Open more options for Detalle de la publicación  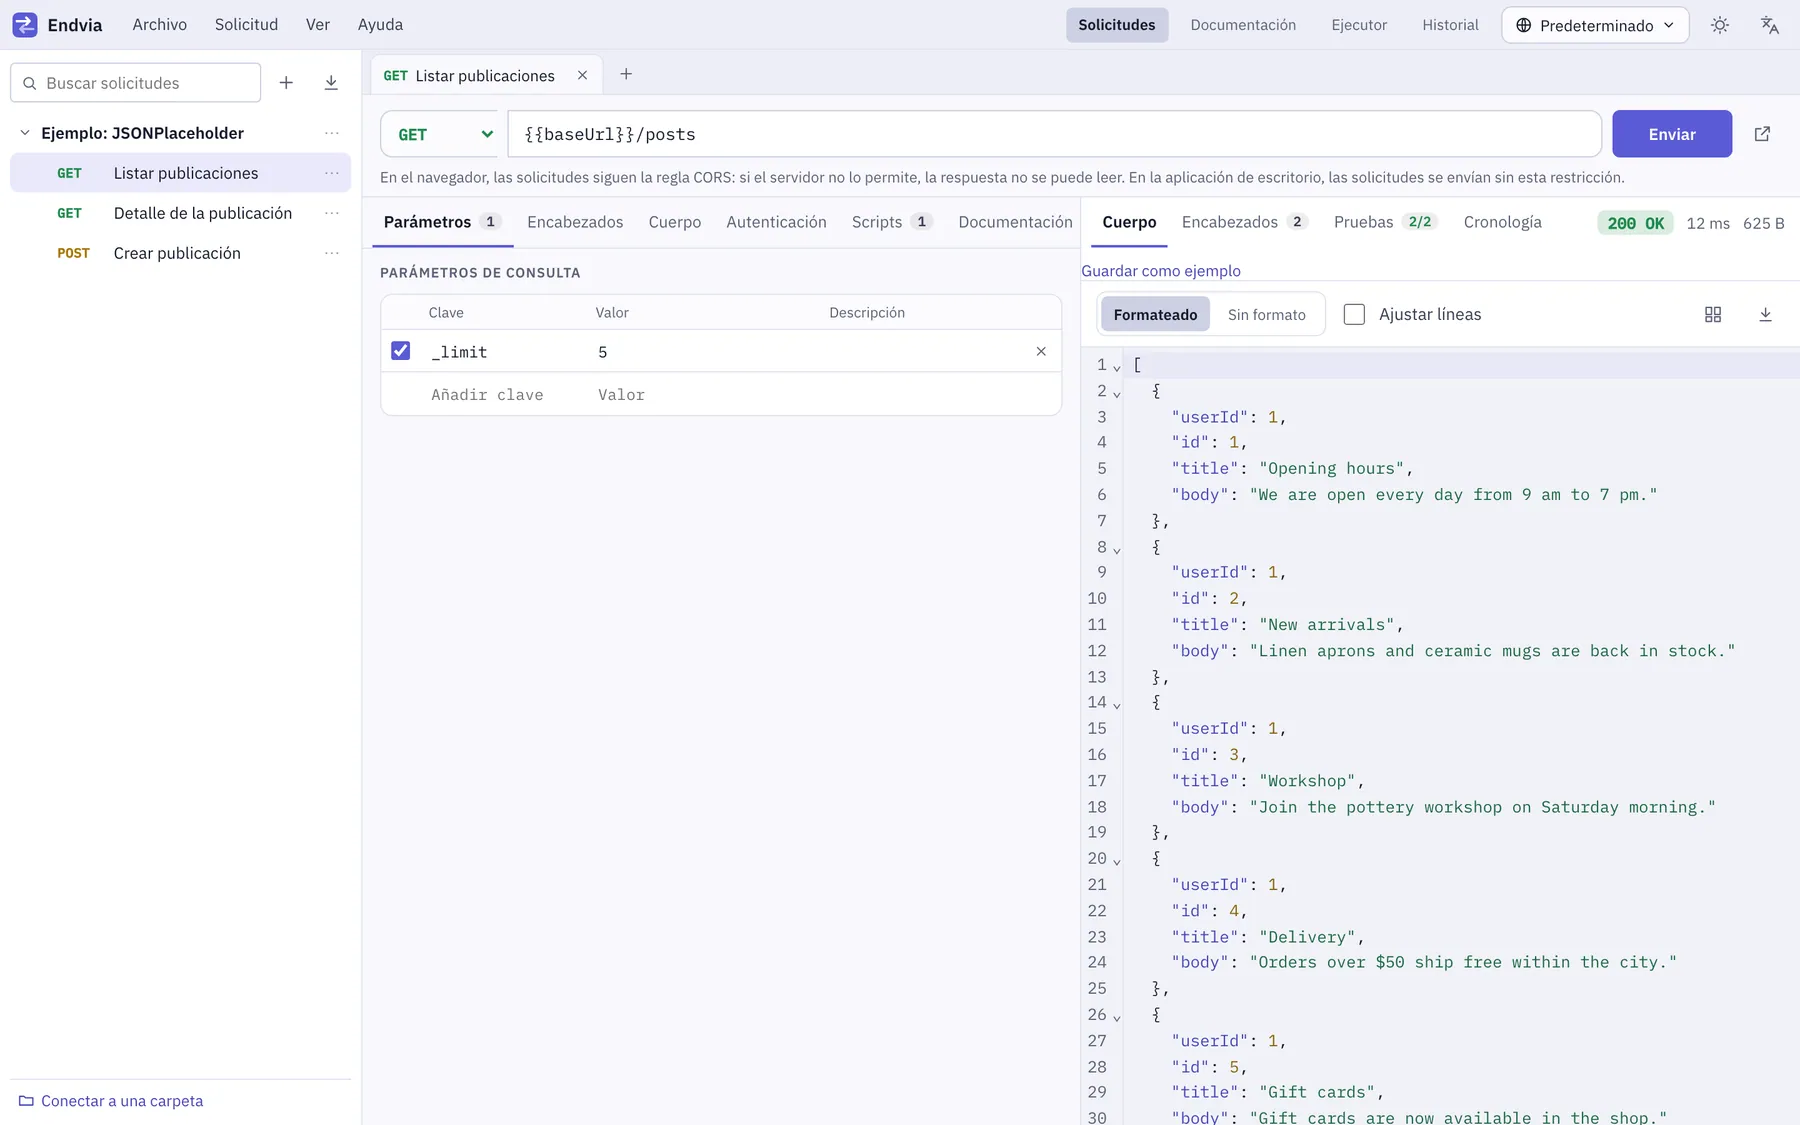click(332, 213)
